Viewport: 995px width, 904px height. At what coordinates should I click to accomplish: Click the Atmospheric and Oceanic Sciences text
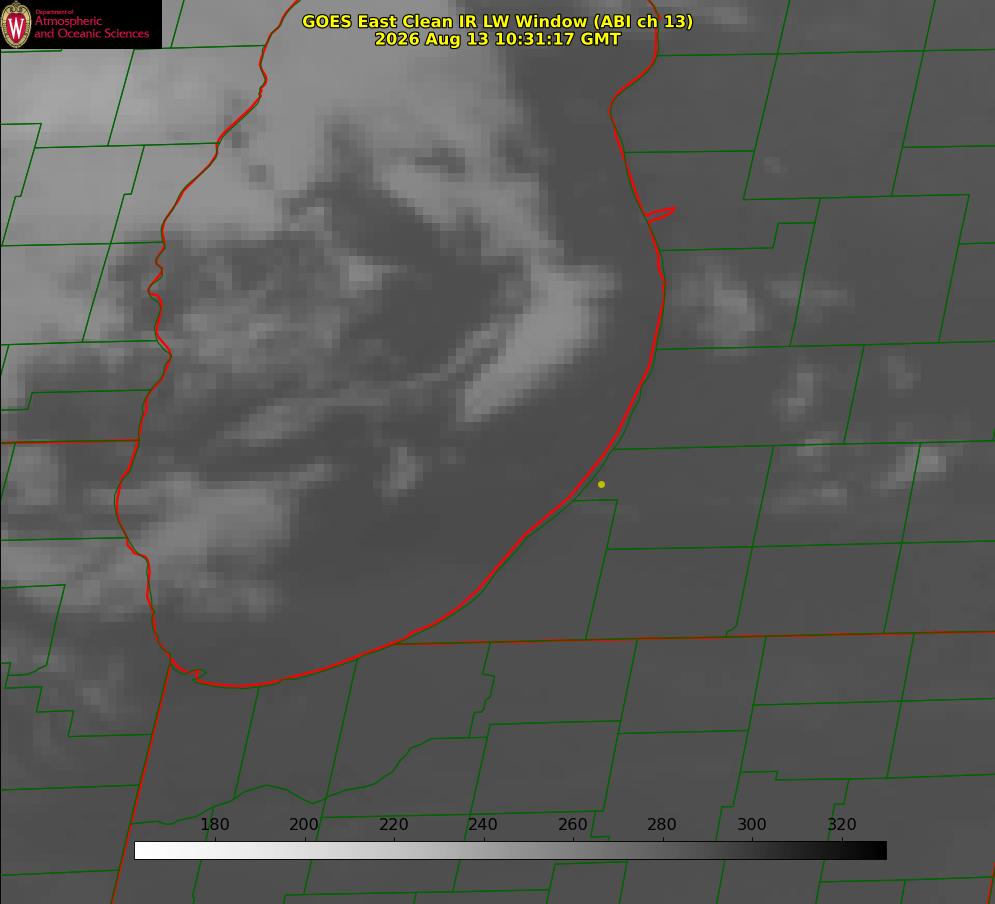click(91, 27)
